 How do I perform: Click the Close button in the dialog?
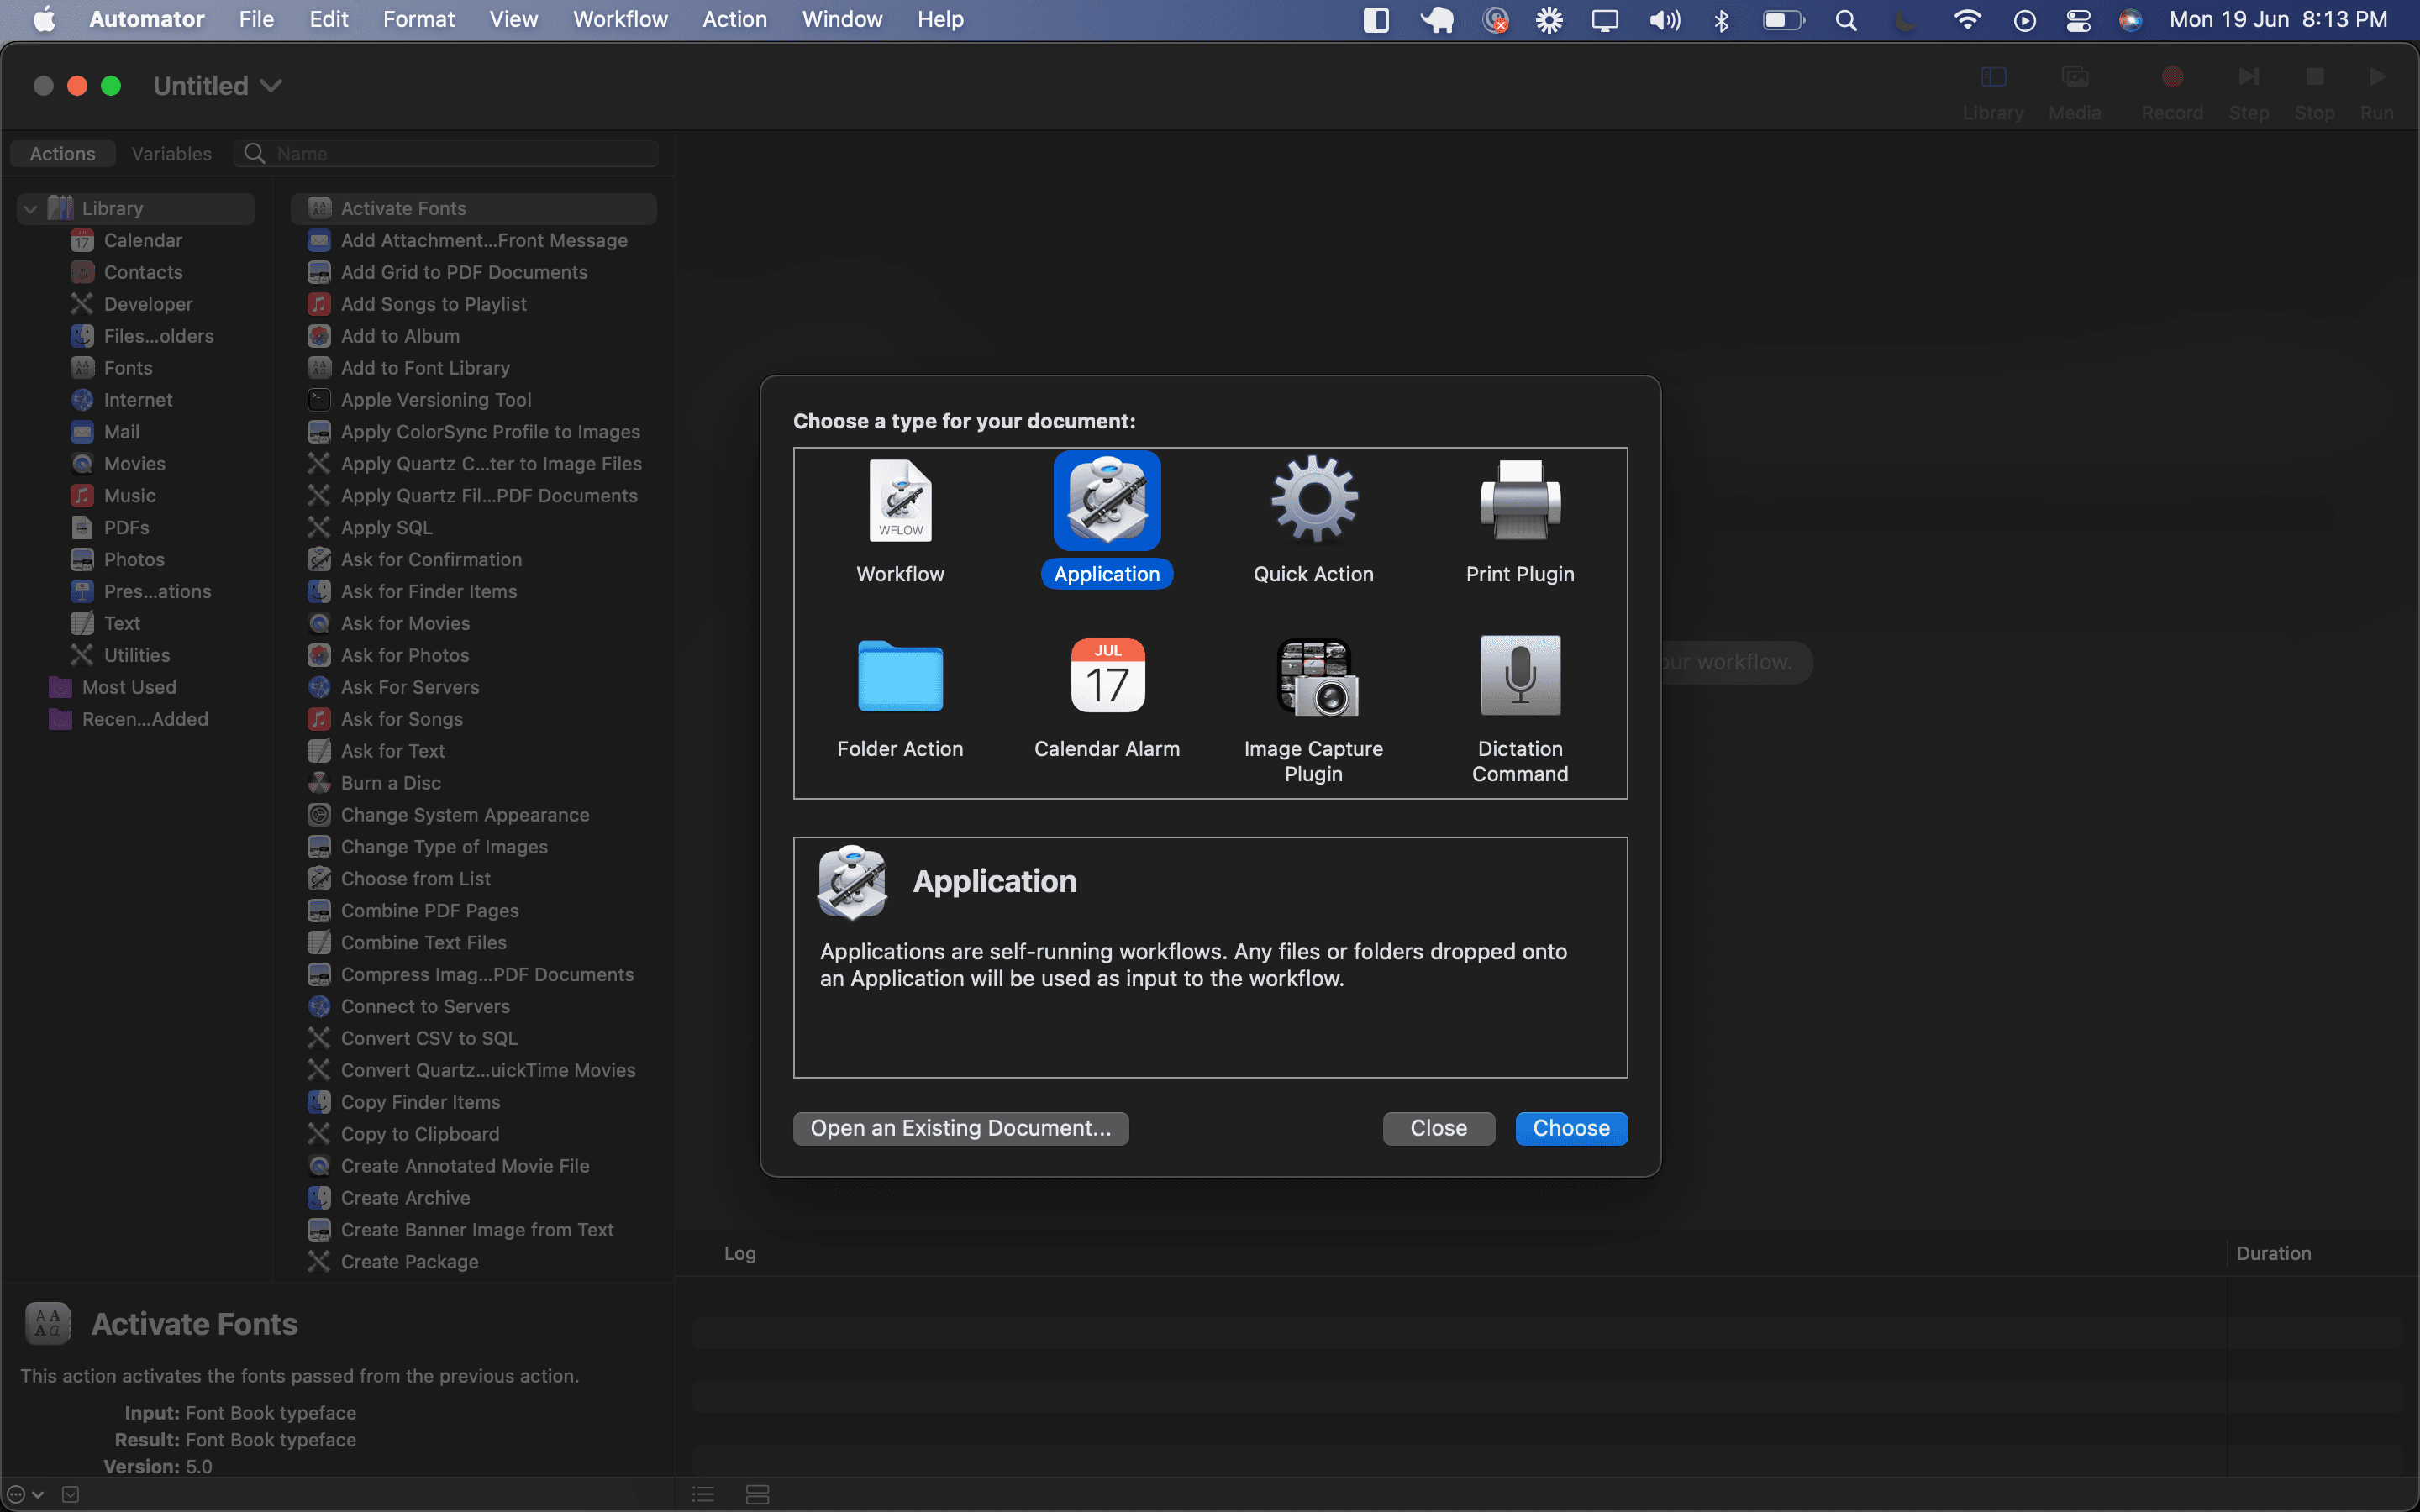tap(1438, 1128)
